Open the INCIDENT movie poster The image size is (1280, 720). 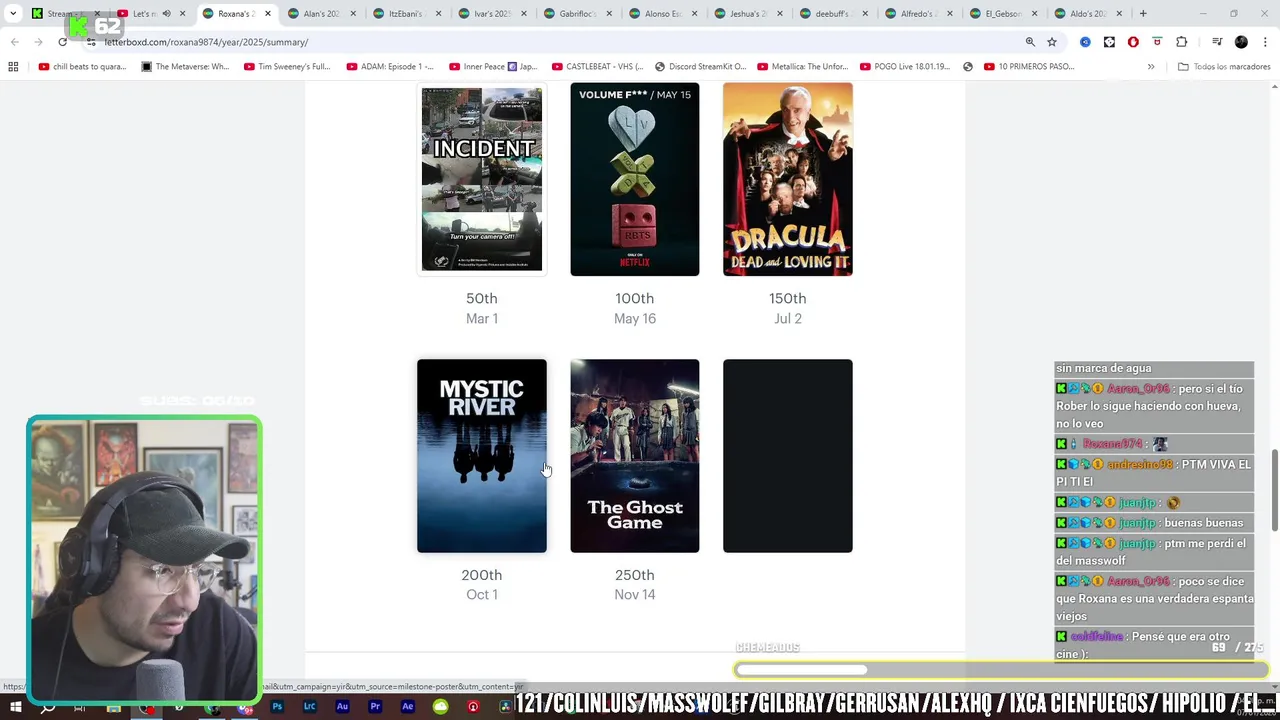tap(482, 179)
